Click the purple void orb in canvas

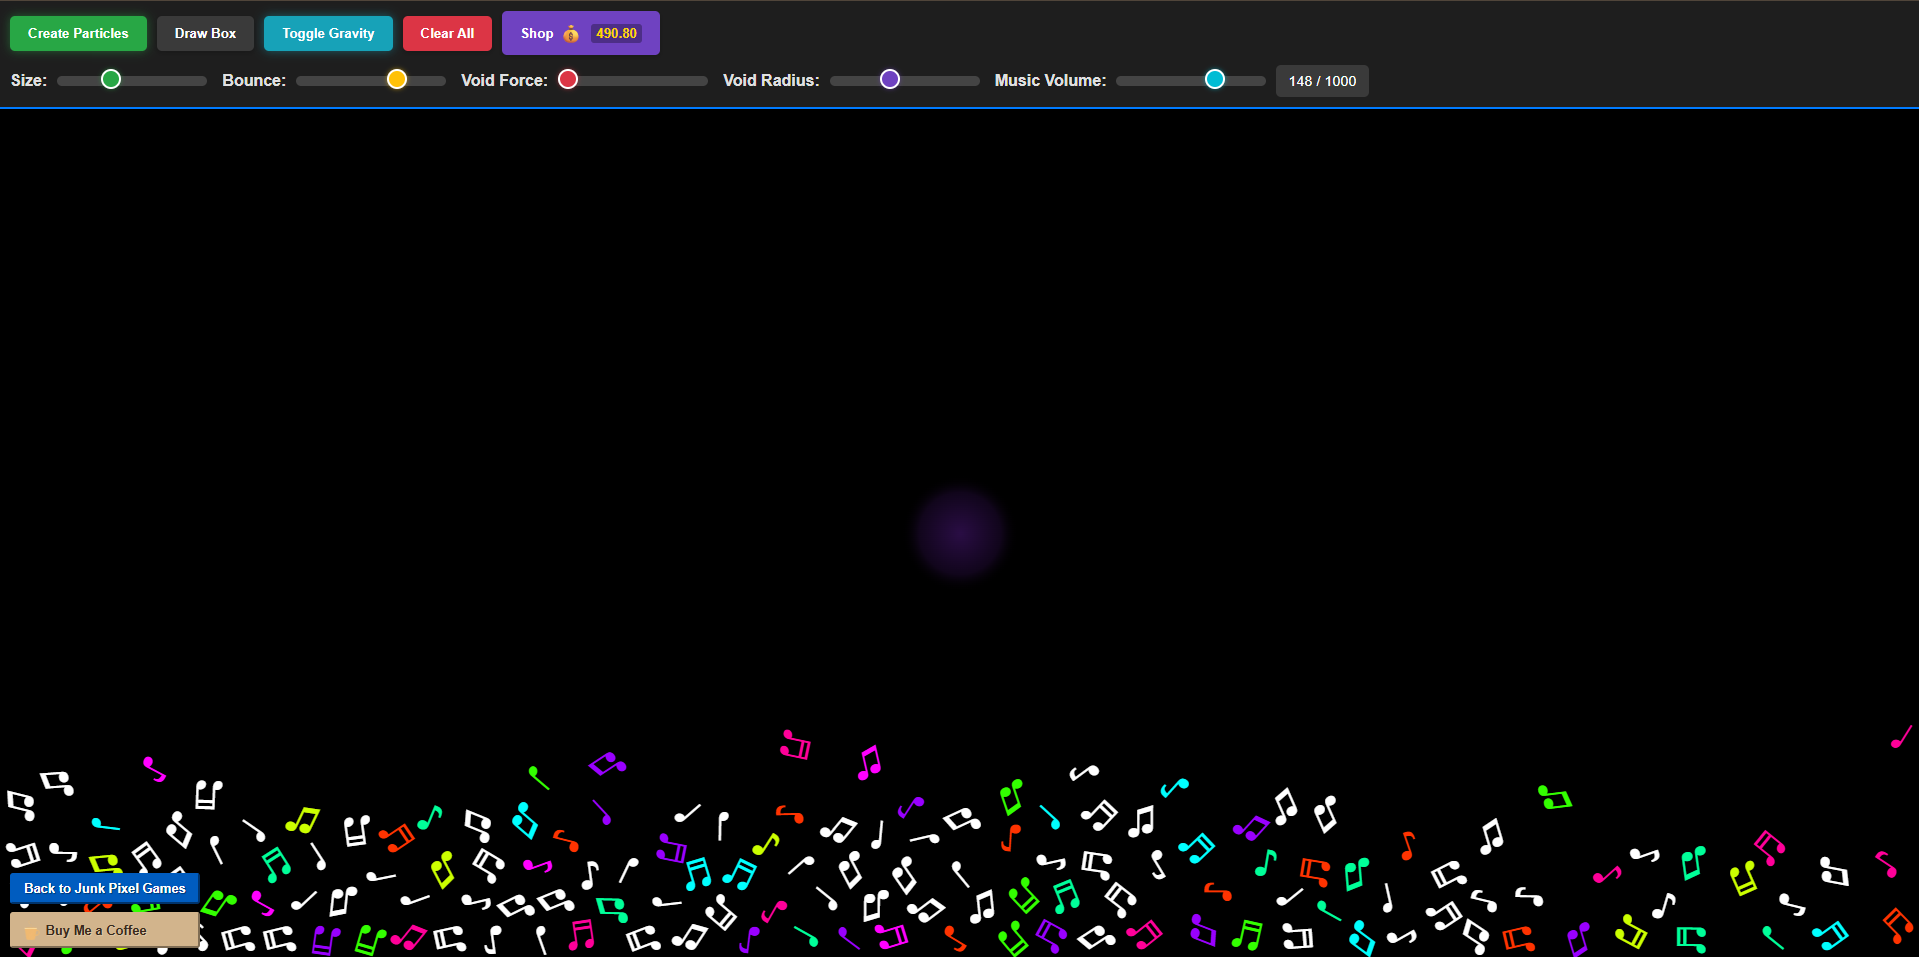coord(960,534)
